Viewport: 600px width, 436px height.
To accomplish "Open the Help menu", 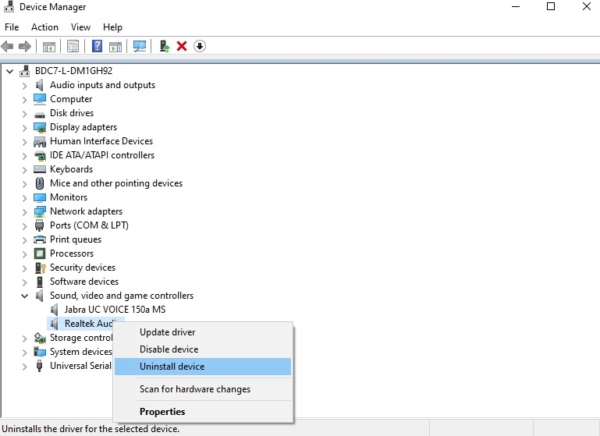I will [x=112, y=27].
